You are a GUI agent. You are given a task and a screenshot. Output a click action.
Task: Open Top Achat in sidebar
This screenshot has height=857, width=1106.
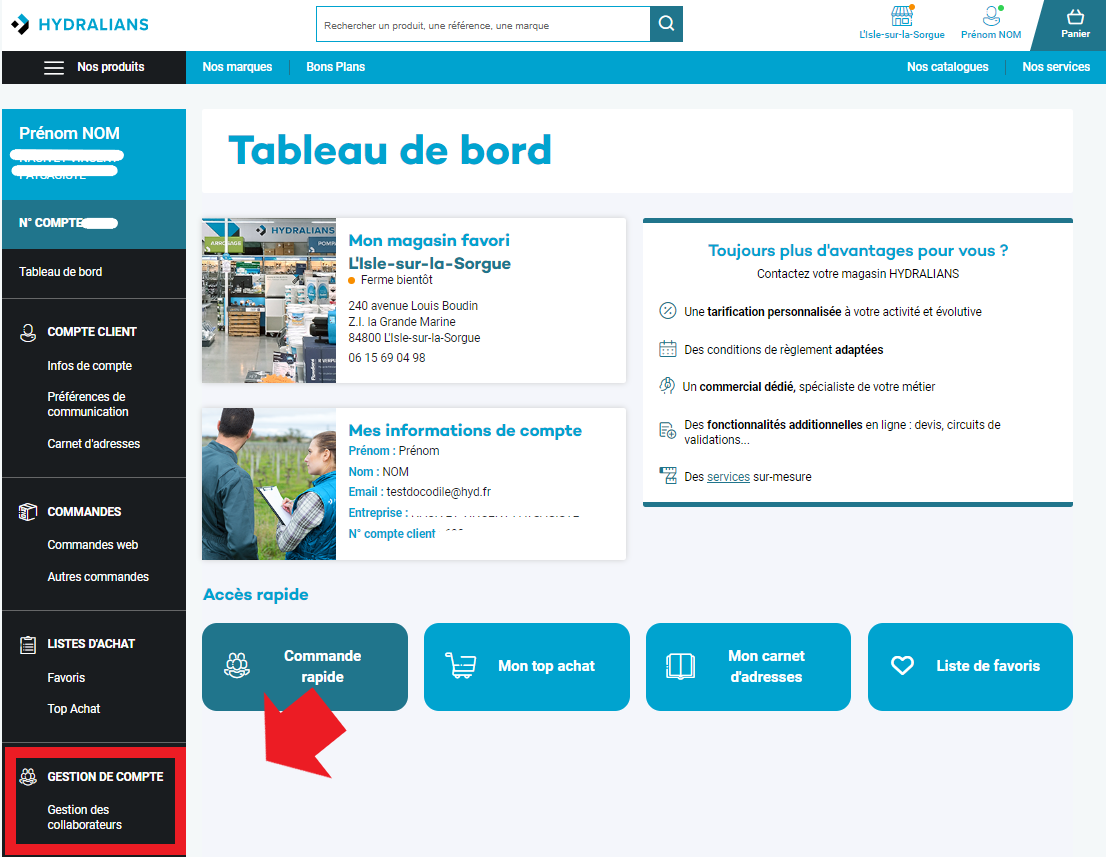pos(74,709)
